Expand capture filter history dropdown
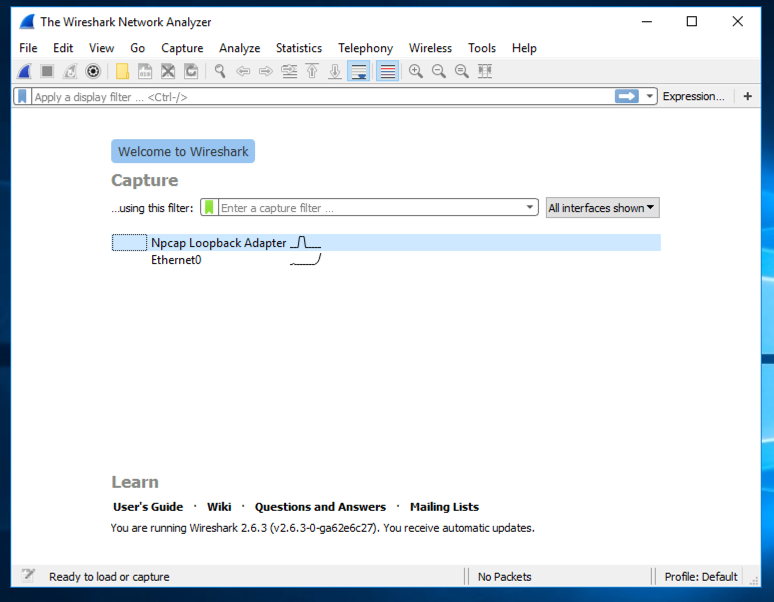This screenshot has width=774, height=602. (530, 207)
